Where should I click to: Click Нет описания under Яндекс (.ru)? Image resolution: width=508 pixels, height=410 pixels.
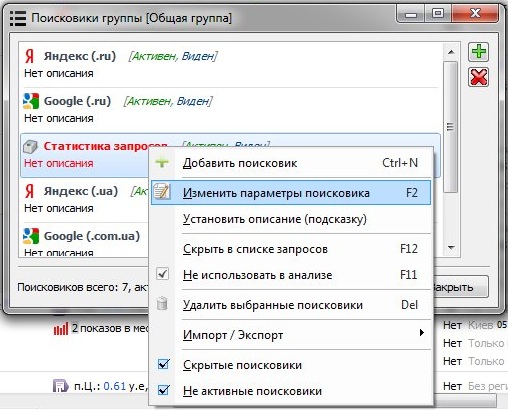(x=59, y=73)
